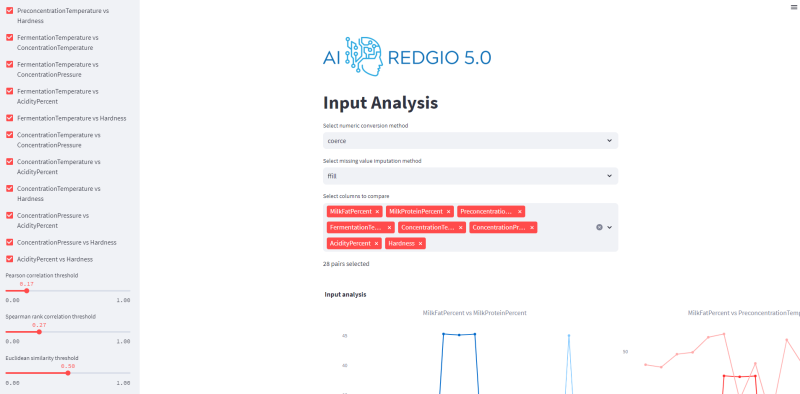Open the missing value imputation dropdown
Image resolution: width=800 pixels, height=394 pixels.
click(470, 176)
